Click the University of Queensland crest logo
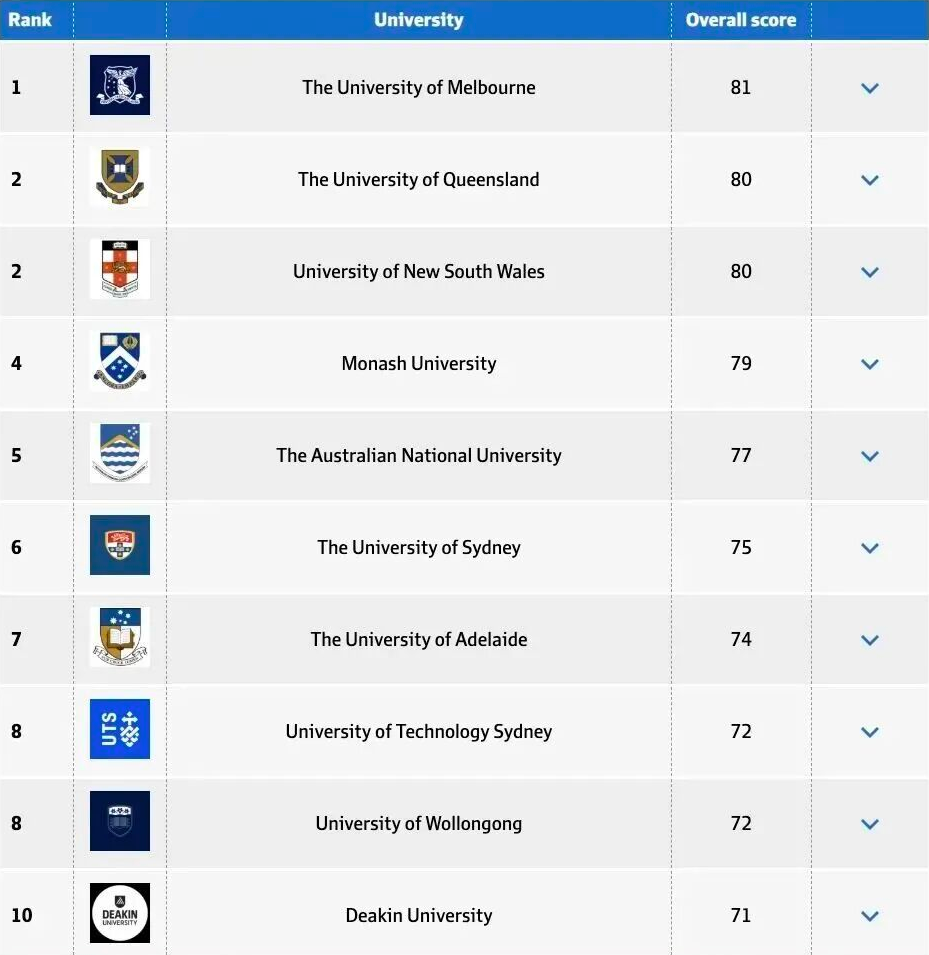929x955 pixels. [120, 178]
